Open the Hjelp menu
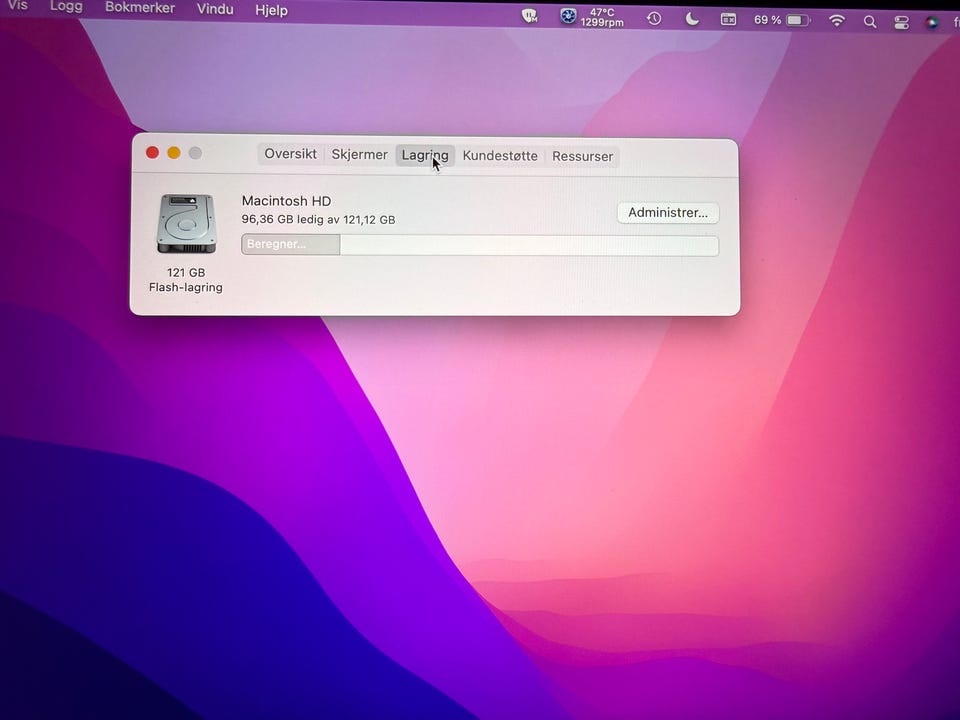 pos(271,11)
